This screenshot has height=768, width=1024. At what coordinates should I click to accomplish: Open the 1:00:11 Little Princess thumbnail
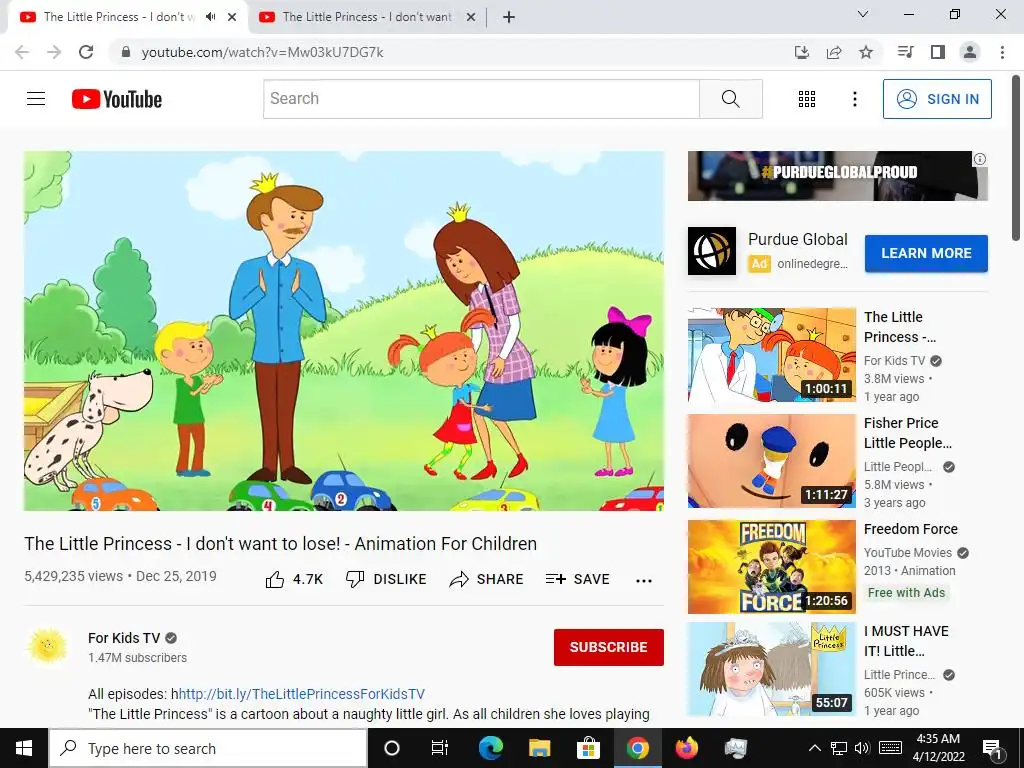[x=771, y=355]
